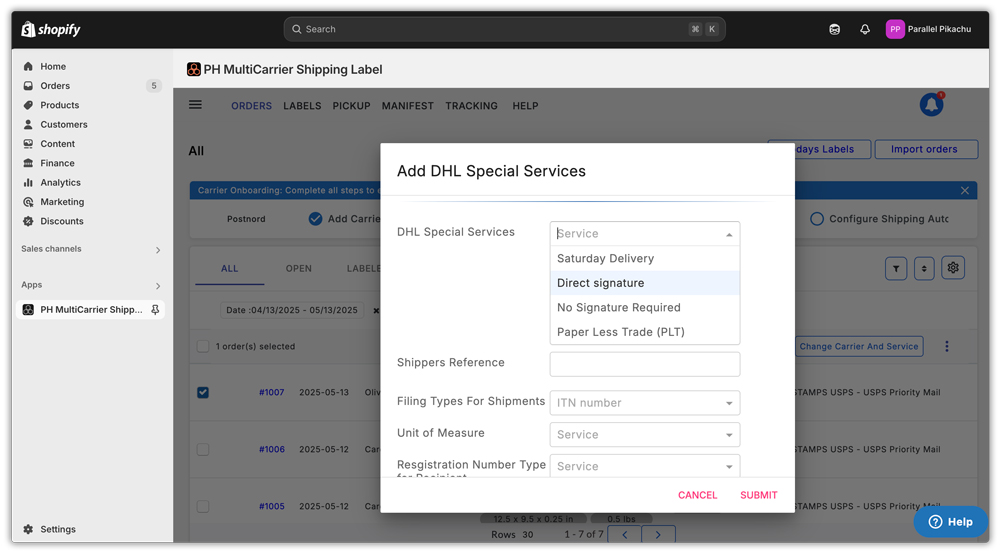This screenshot has height=554, width=1000.
Task: Open the Content section
Action: click(57, 143)
